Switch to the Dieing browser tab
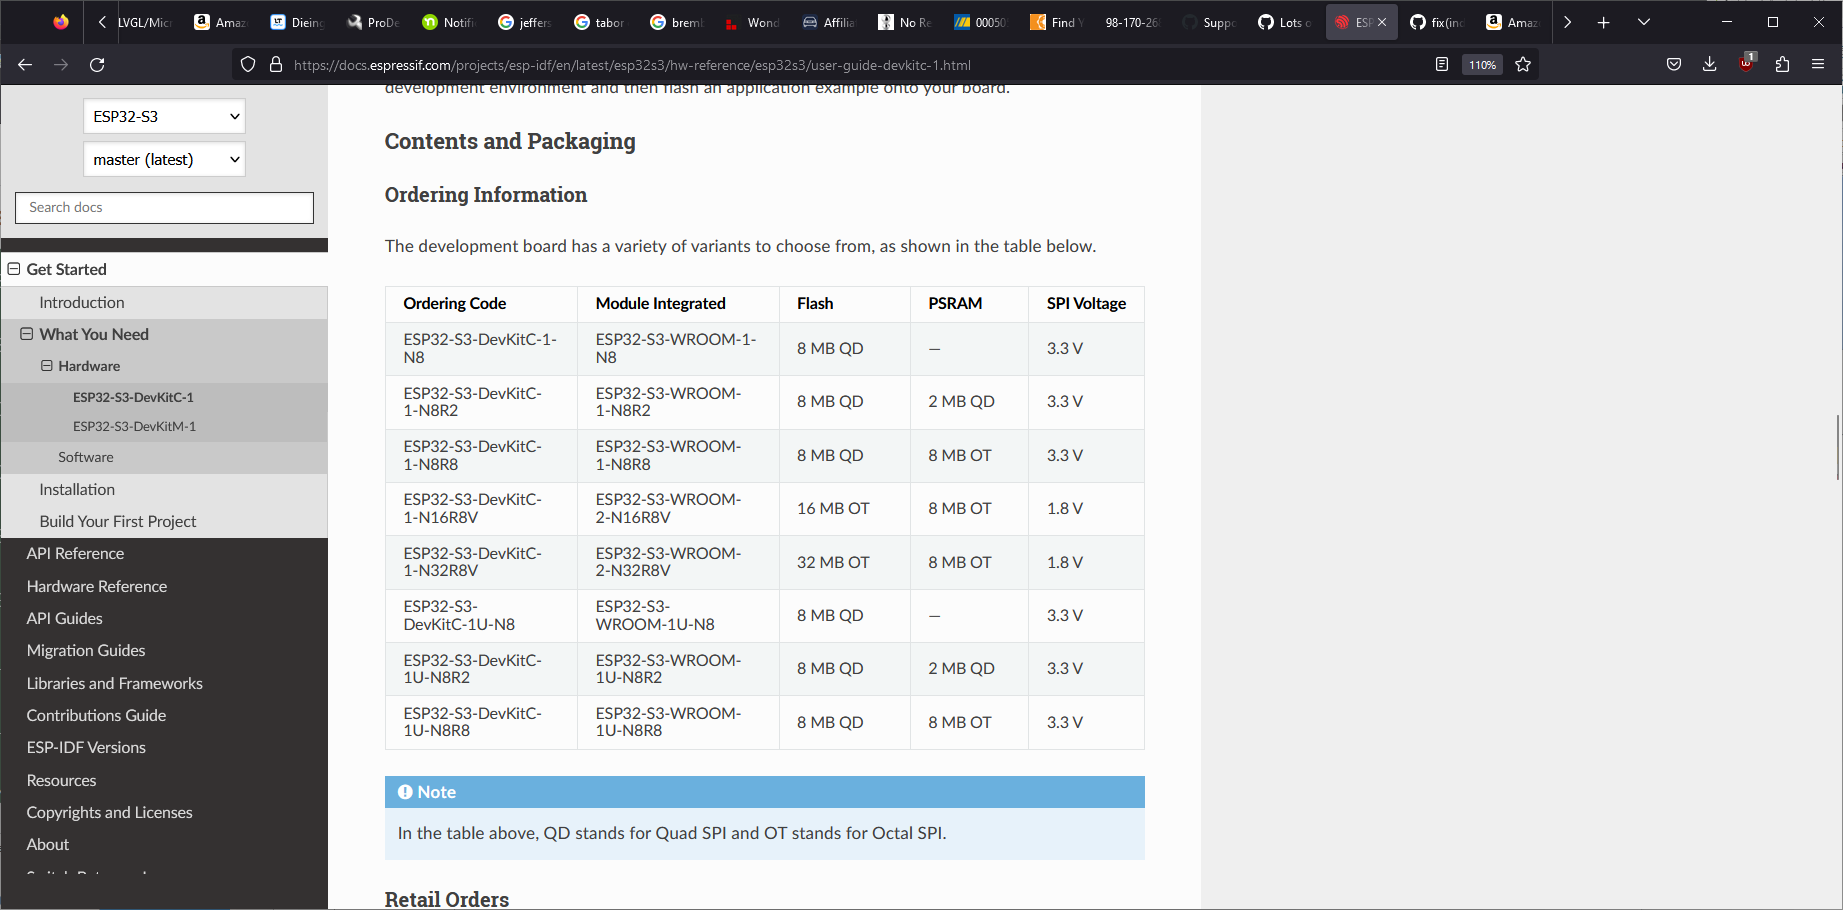This screenshot has width=1843, height=910. [x=298, y=22]
